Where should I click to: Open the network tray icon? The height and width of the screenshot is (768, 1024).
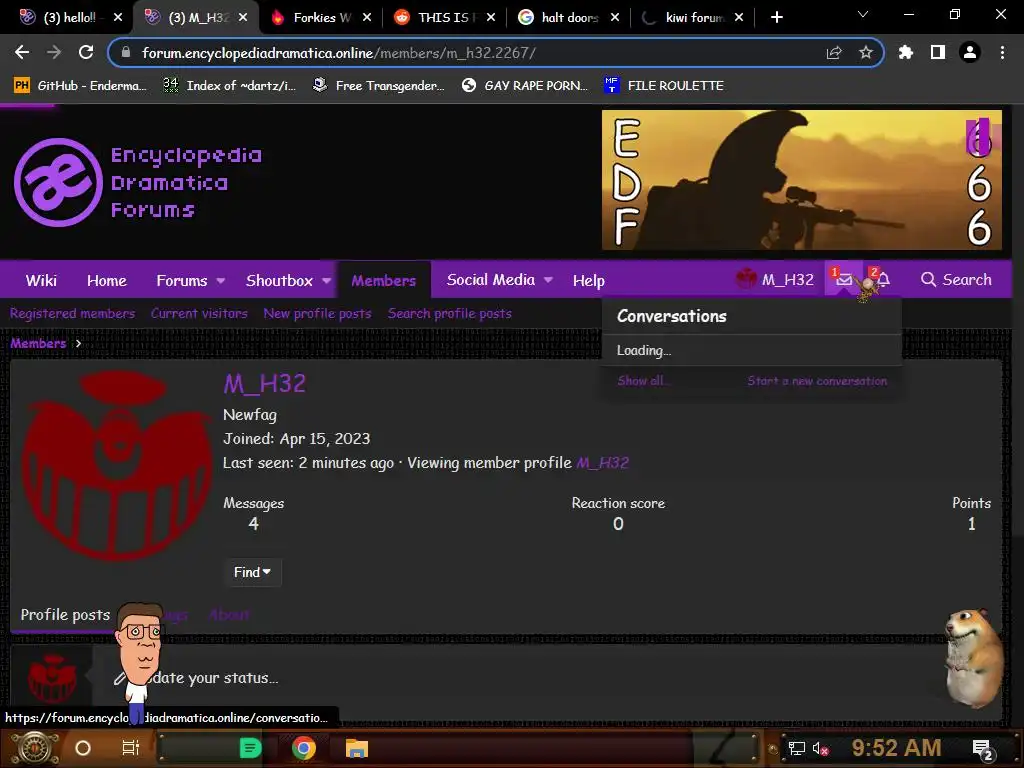(x=796, y=748)
